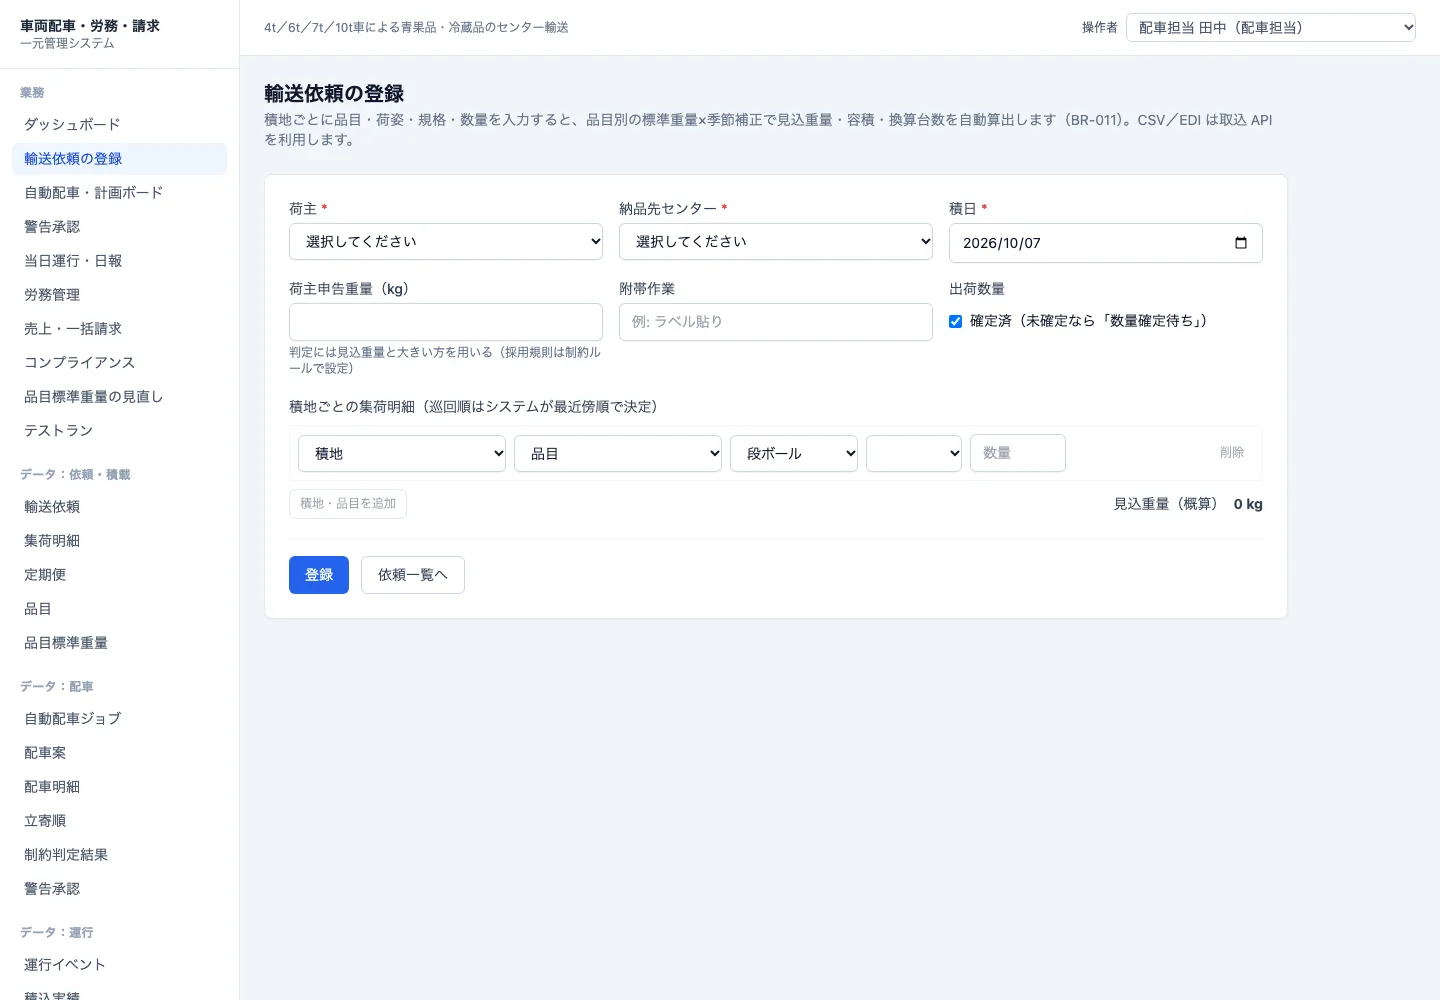The height and width of the screenshot is (1000, 1440).
Task: Open the empty 規格 dropdown beside 段ボール
Action: coord(914,453)
